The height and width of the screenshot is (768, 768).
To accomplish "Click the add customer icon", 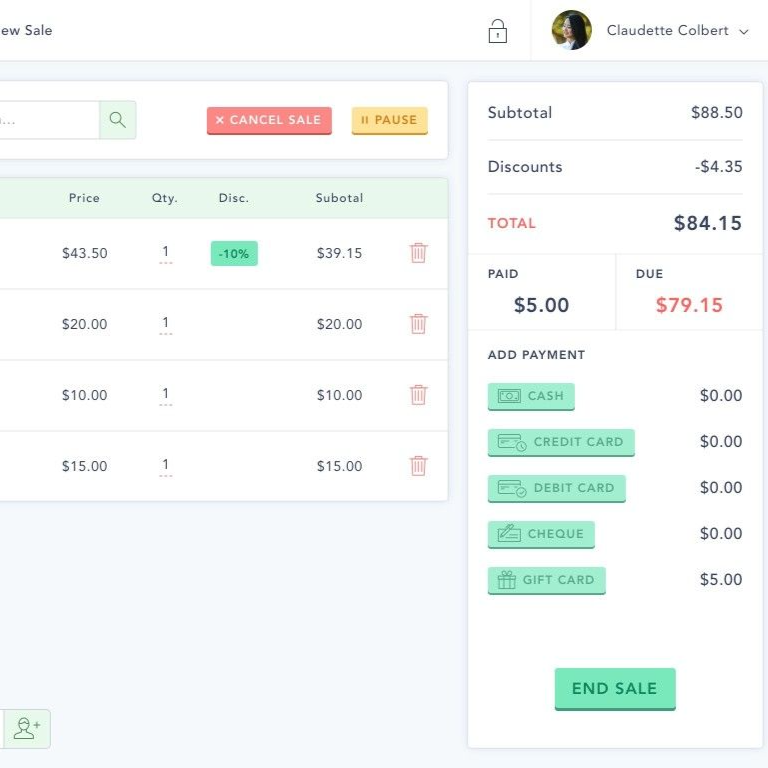I will (x=27, y=728).
